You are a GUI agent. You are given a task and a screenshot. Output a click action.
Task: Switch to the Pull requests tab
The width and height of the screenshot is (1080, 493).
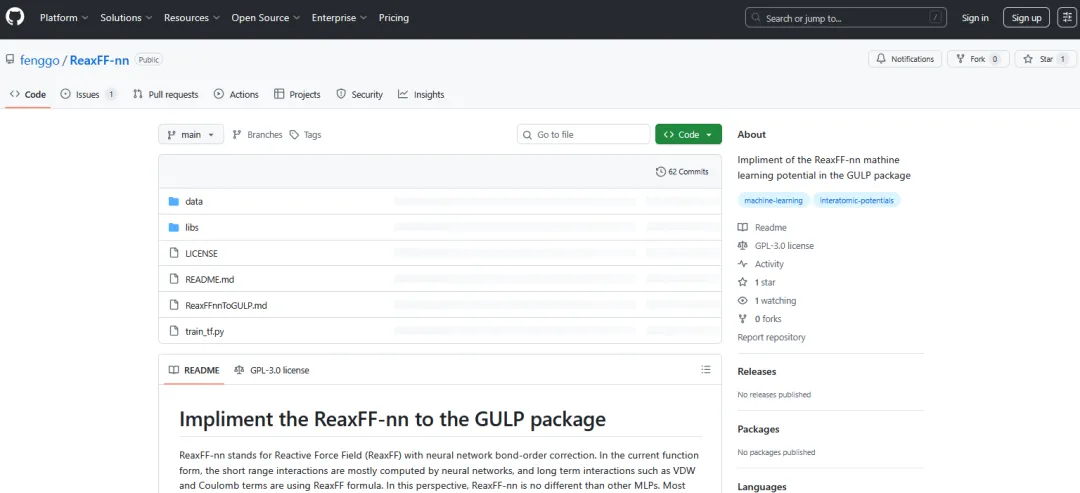pos(166,94)
